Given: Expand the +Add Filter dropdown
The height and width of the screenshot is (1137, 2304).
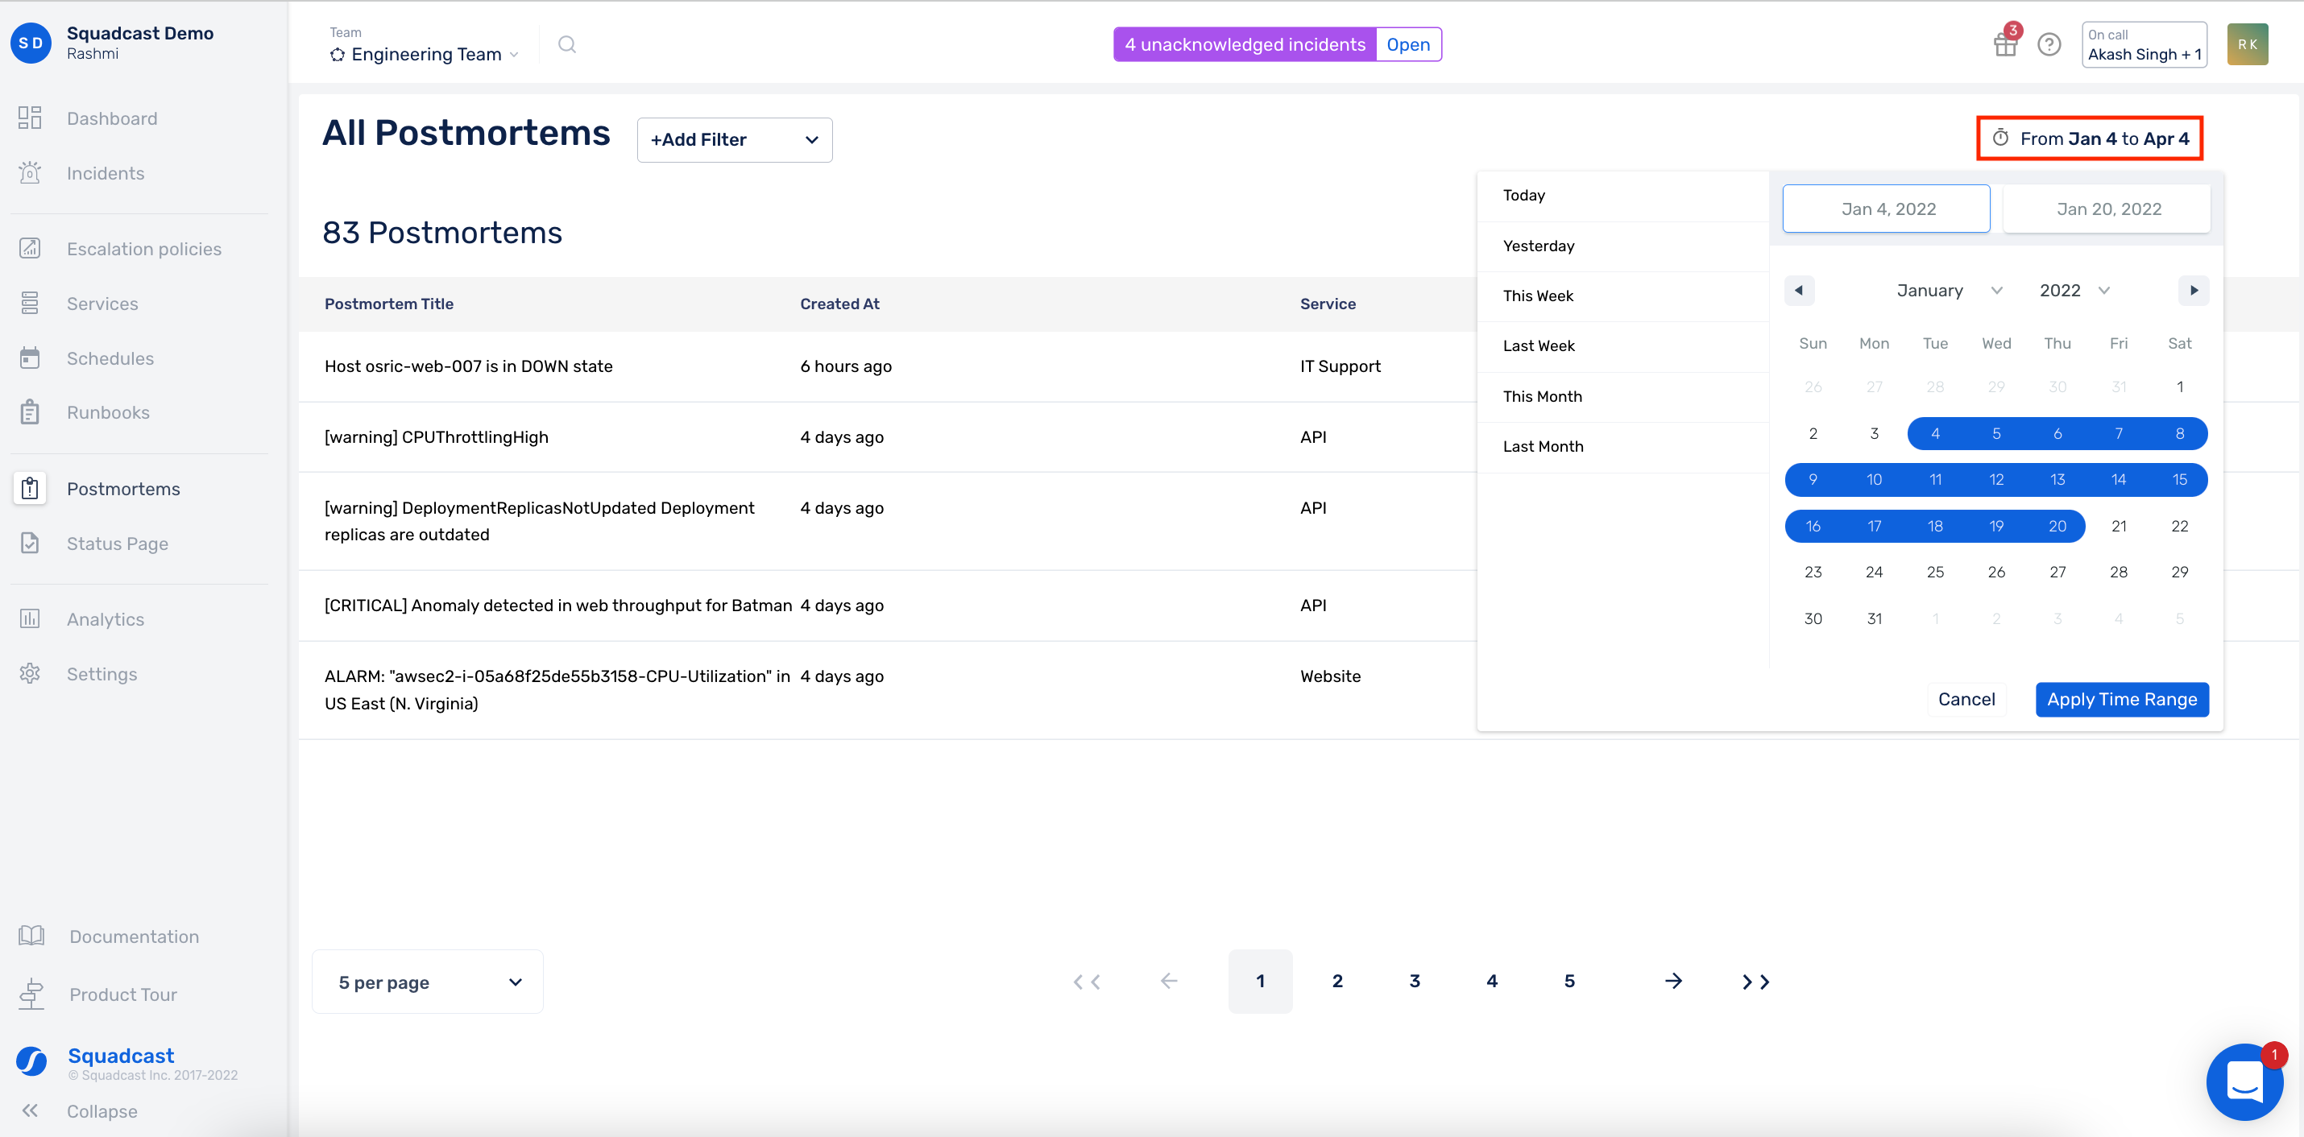Looking at the screenshot, I should click(734, 140).
